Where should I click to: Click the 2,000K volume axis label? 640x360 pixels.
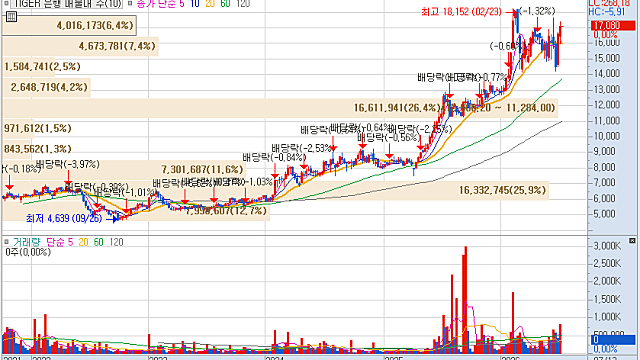[607, 281]
